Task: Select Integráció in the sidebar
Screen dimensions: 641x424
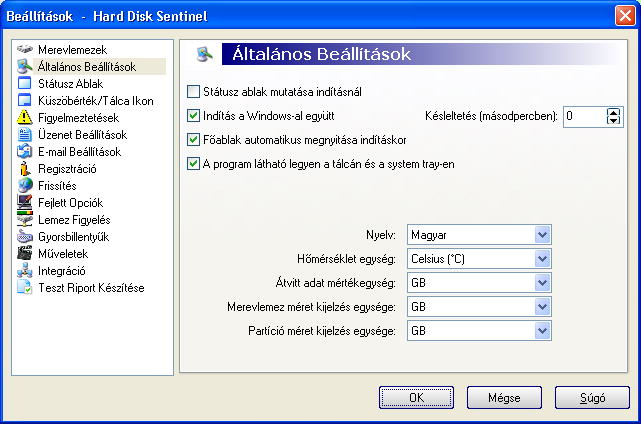Action: [x=62, y=271]
